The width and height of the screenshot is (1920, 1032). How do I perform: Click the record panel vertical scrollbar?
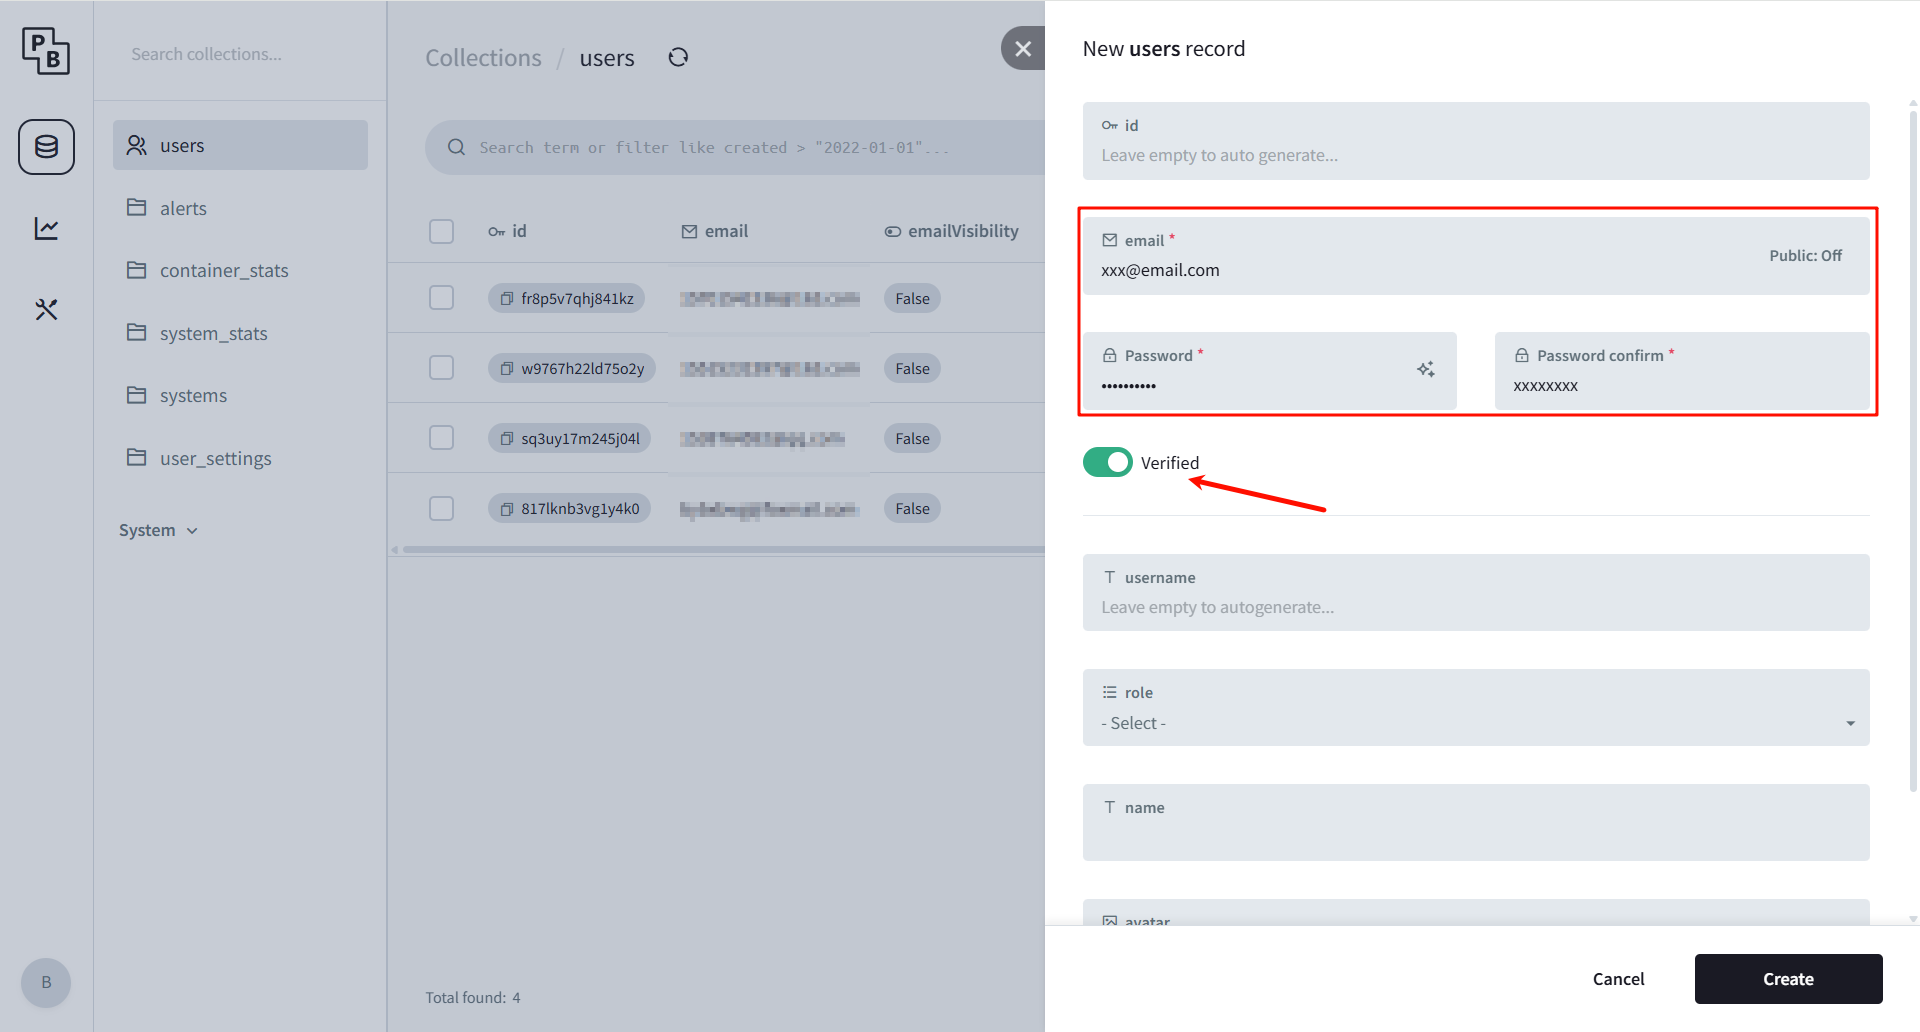[x=1913, y=450]
